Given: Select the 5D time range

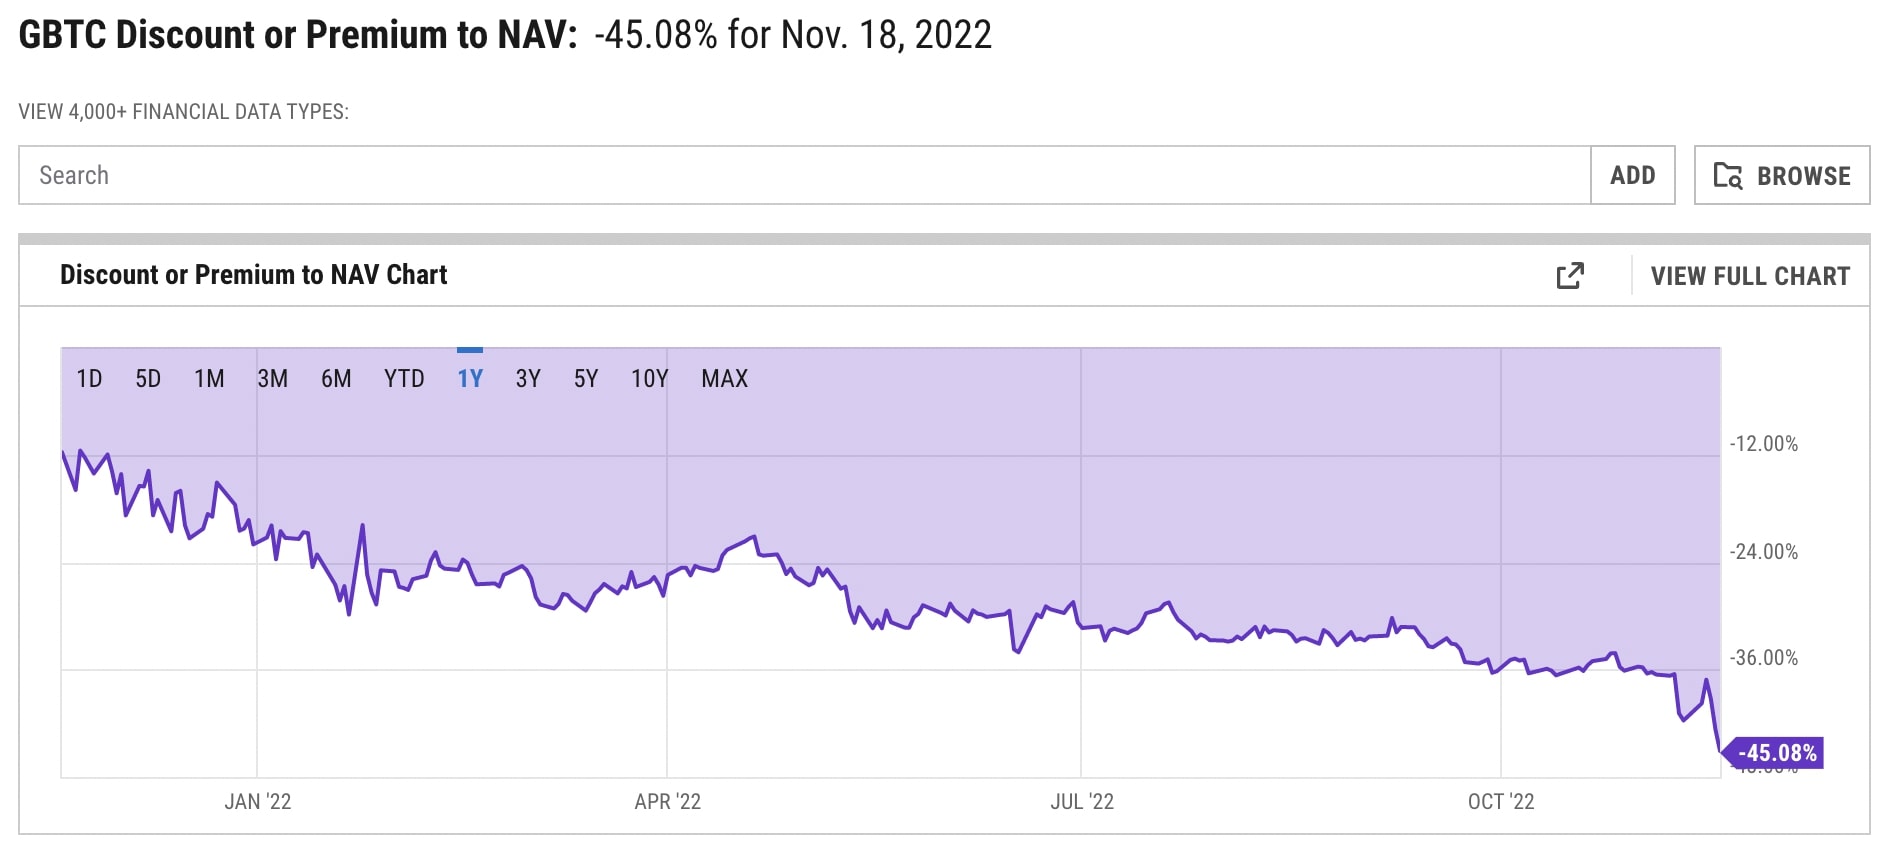Looking at the screenshot, I should [x=148, y=379].
